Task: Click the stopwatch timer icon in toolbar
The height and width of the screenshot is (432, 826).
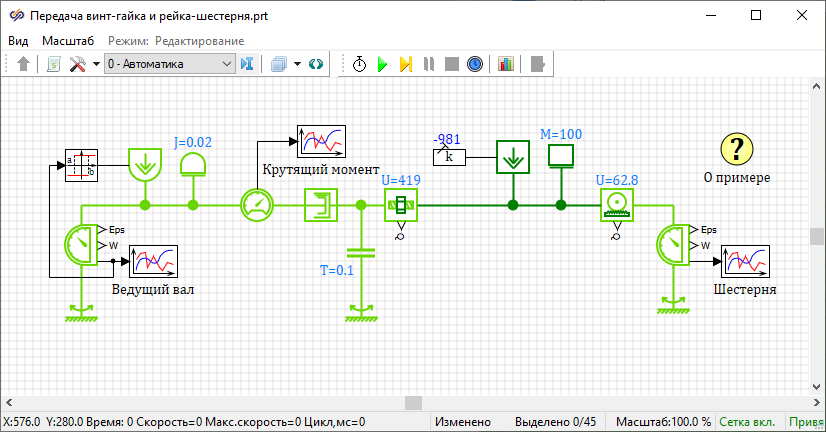Action: [x=359, y=64]
